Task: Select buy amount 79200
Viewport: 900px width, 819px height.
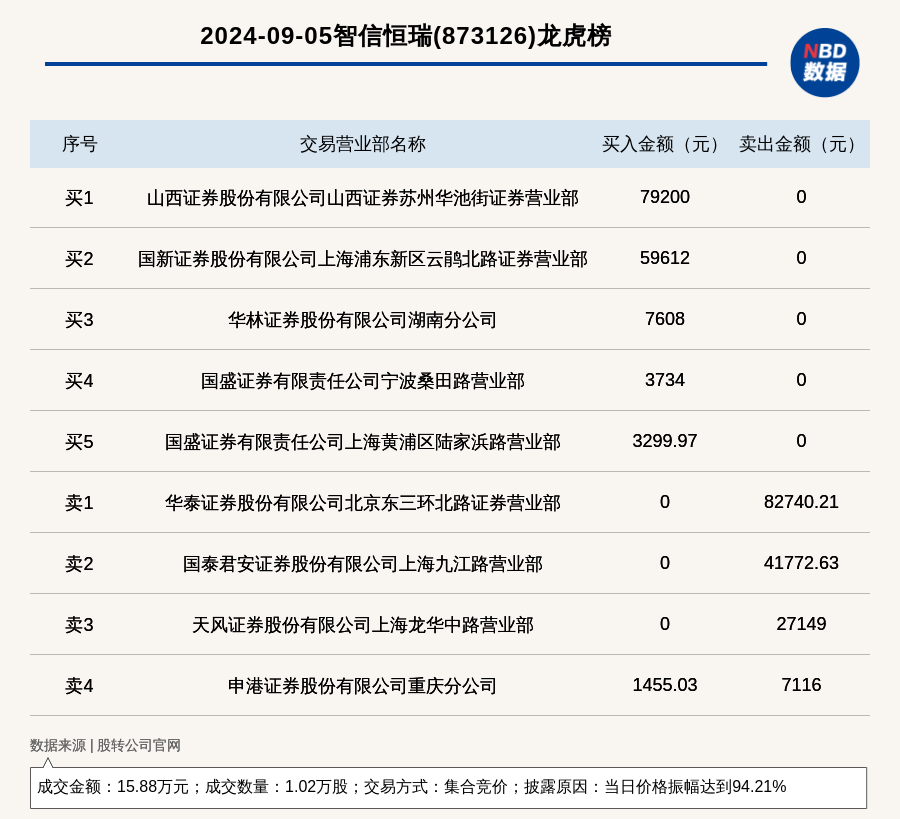Action: 665,197
